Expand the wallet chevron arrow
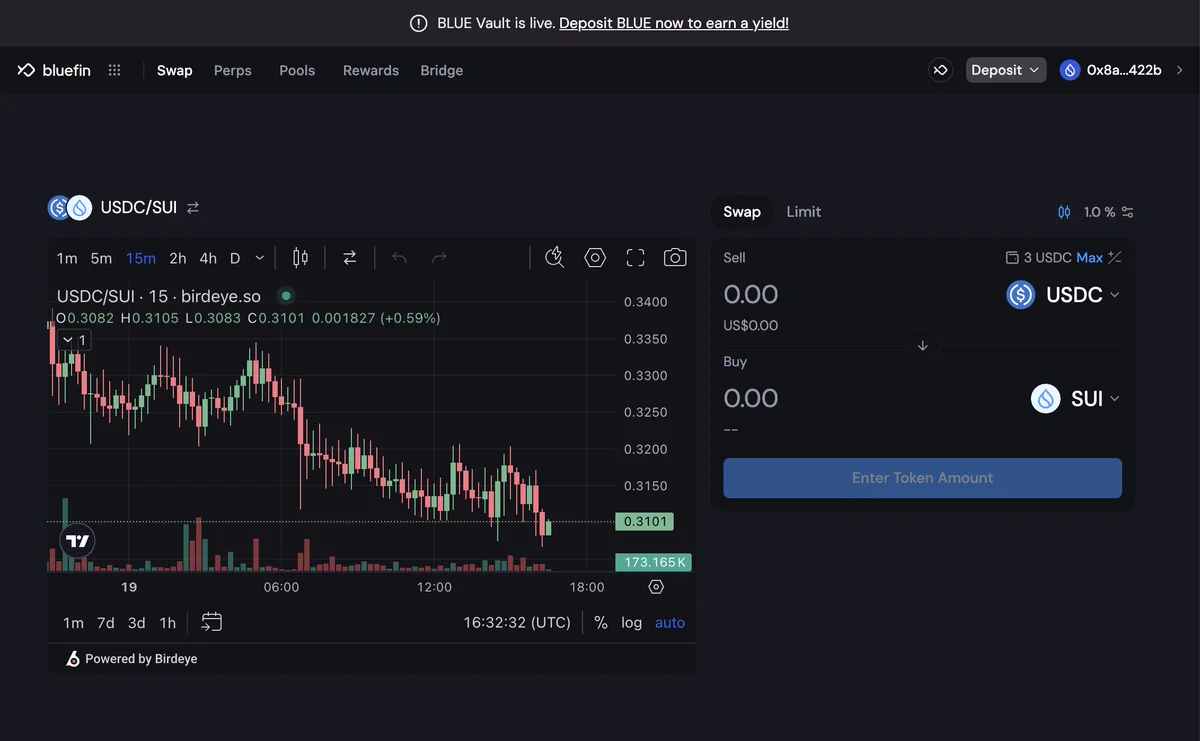 [1180, 70]
